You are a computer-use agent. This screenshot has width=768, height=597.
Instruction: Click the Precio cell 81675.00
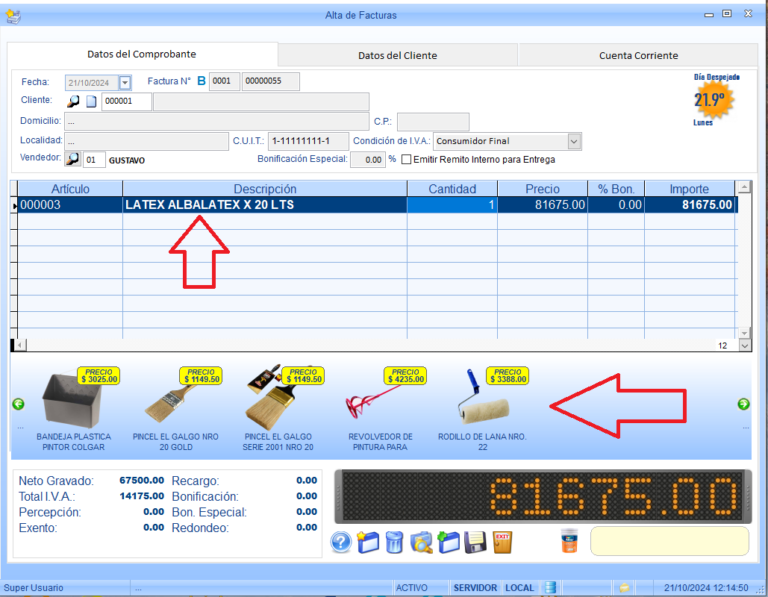[542, 205]
